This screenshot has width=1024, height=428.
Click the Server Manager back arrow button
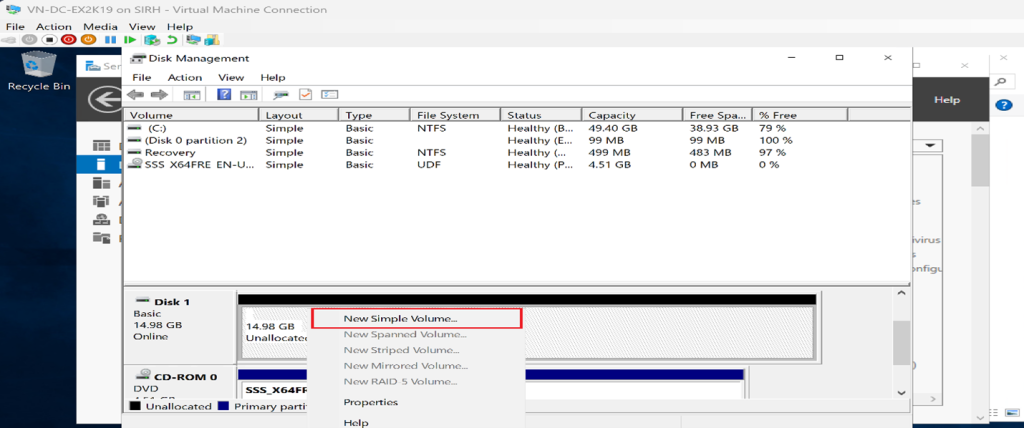[x=101, y=100]
